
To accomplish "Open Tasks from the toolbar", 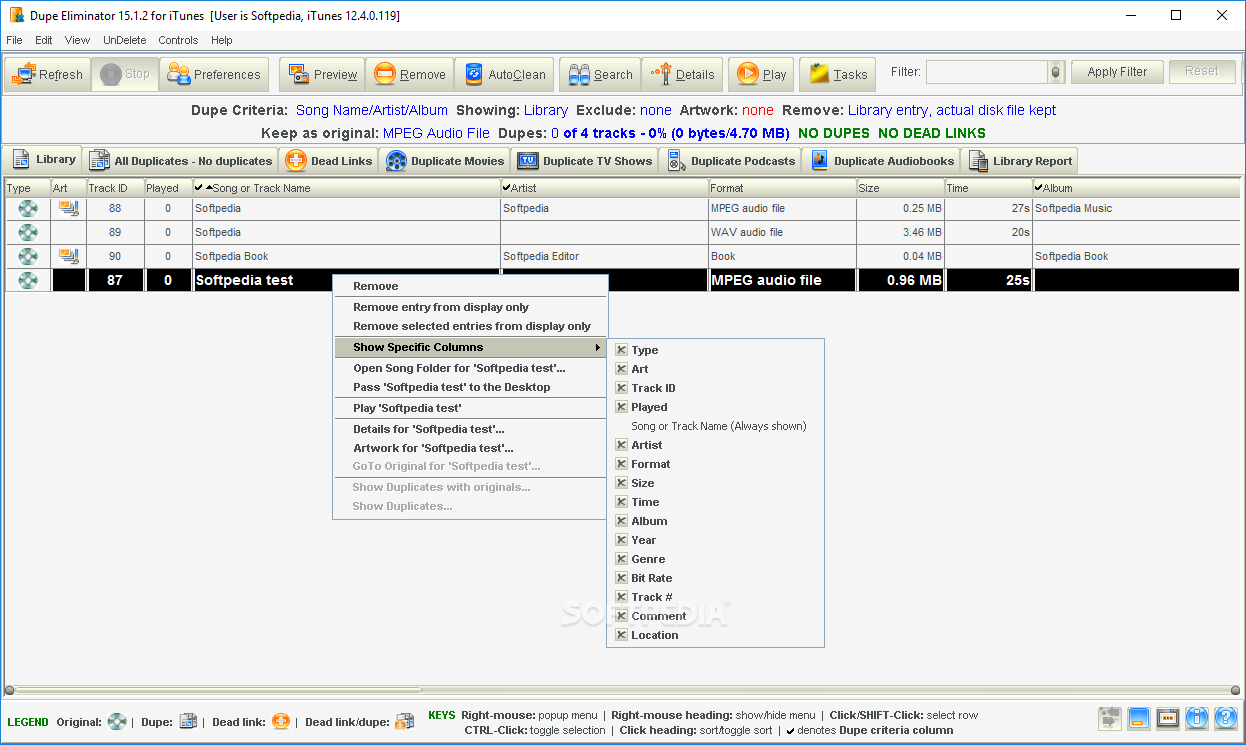I will tap(838, 74).
